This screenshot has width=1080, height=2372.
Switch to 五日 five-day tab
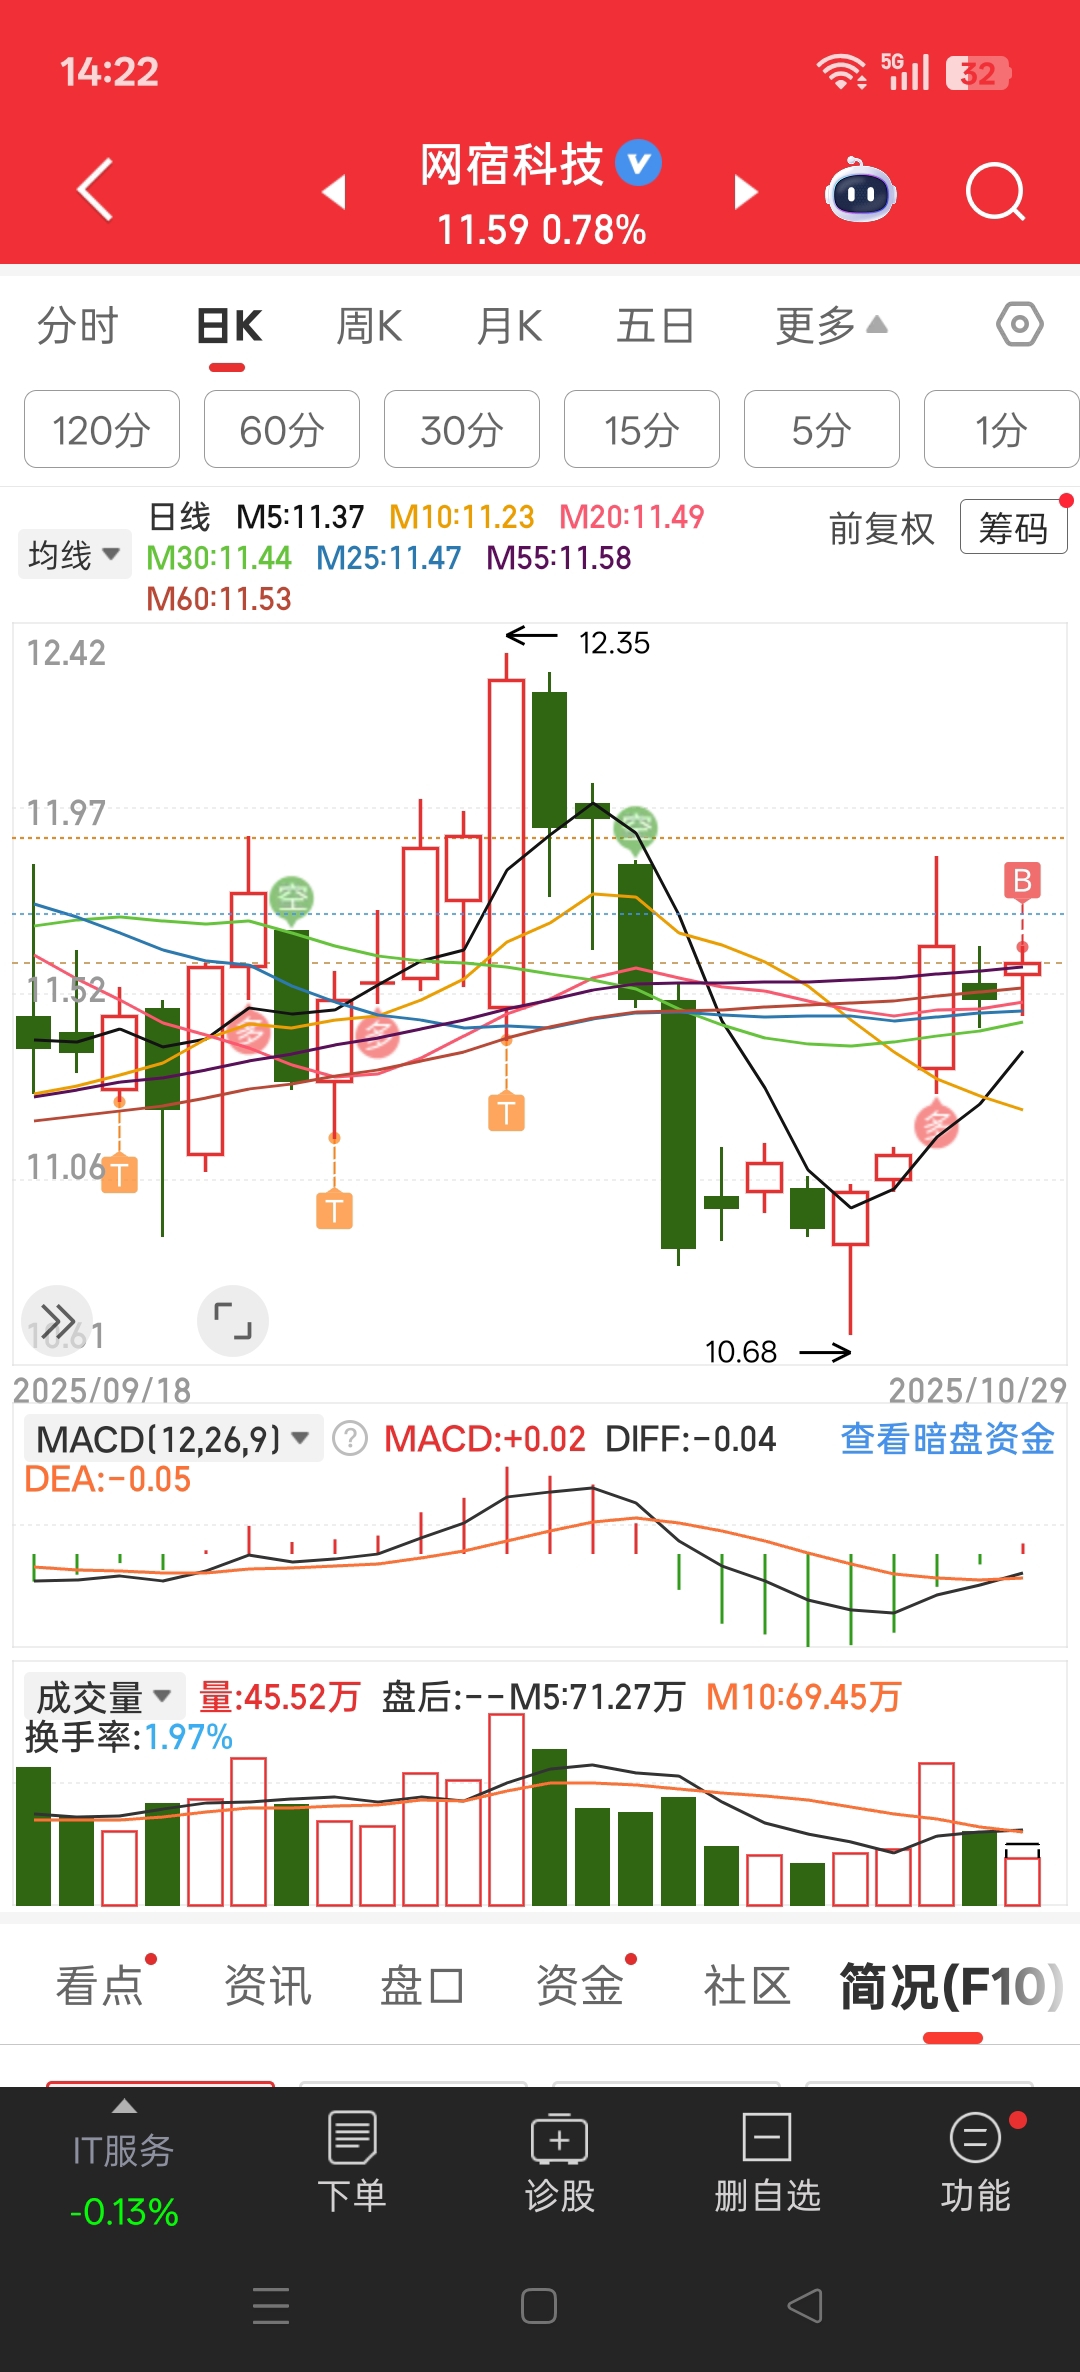point(655,326)
